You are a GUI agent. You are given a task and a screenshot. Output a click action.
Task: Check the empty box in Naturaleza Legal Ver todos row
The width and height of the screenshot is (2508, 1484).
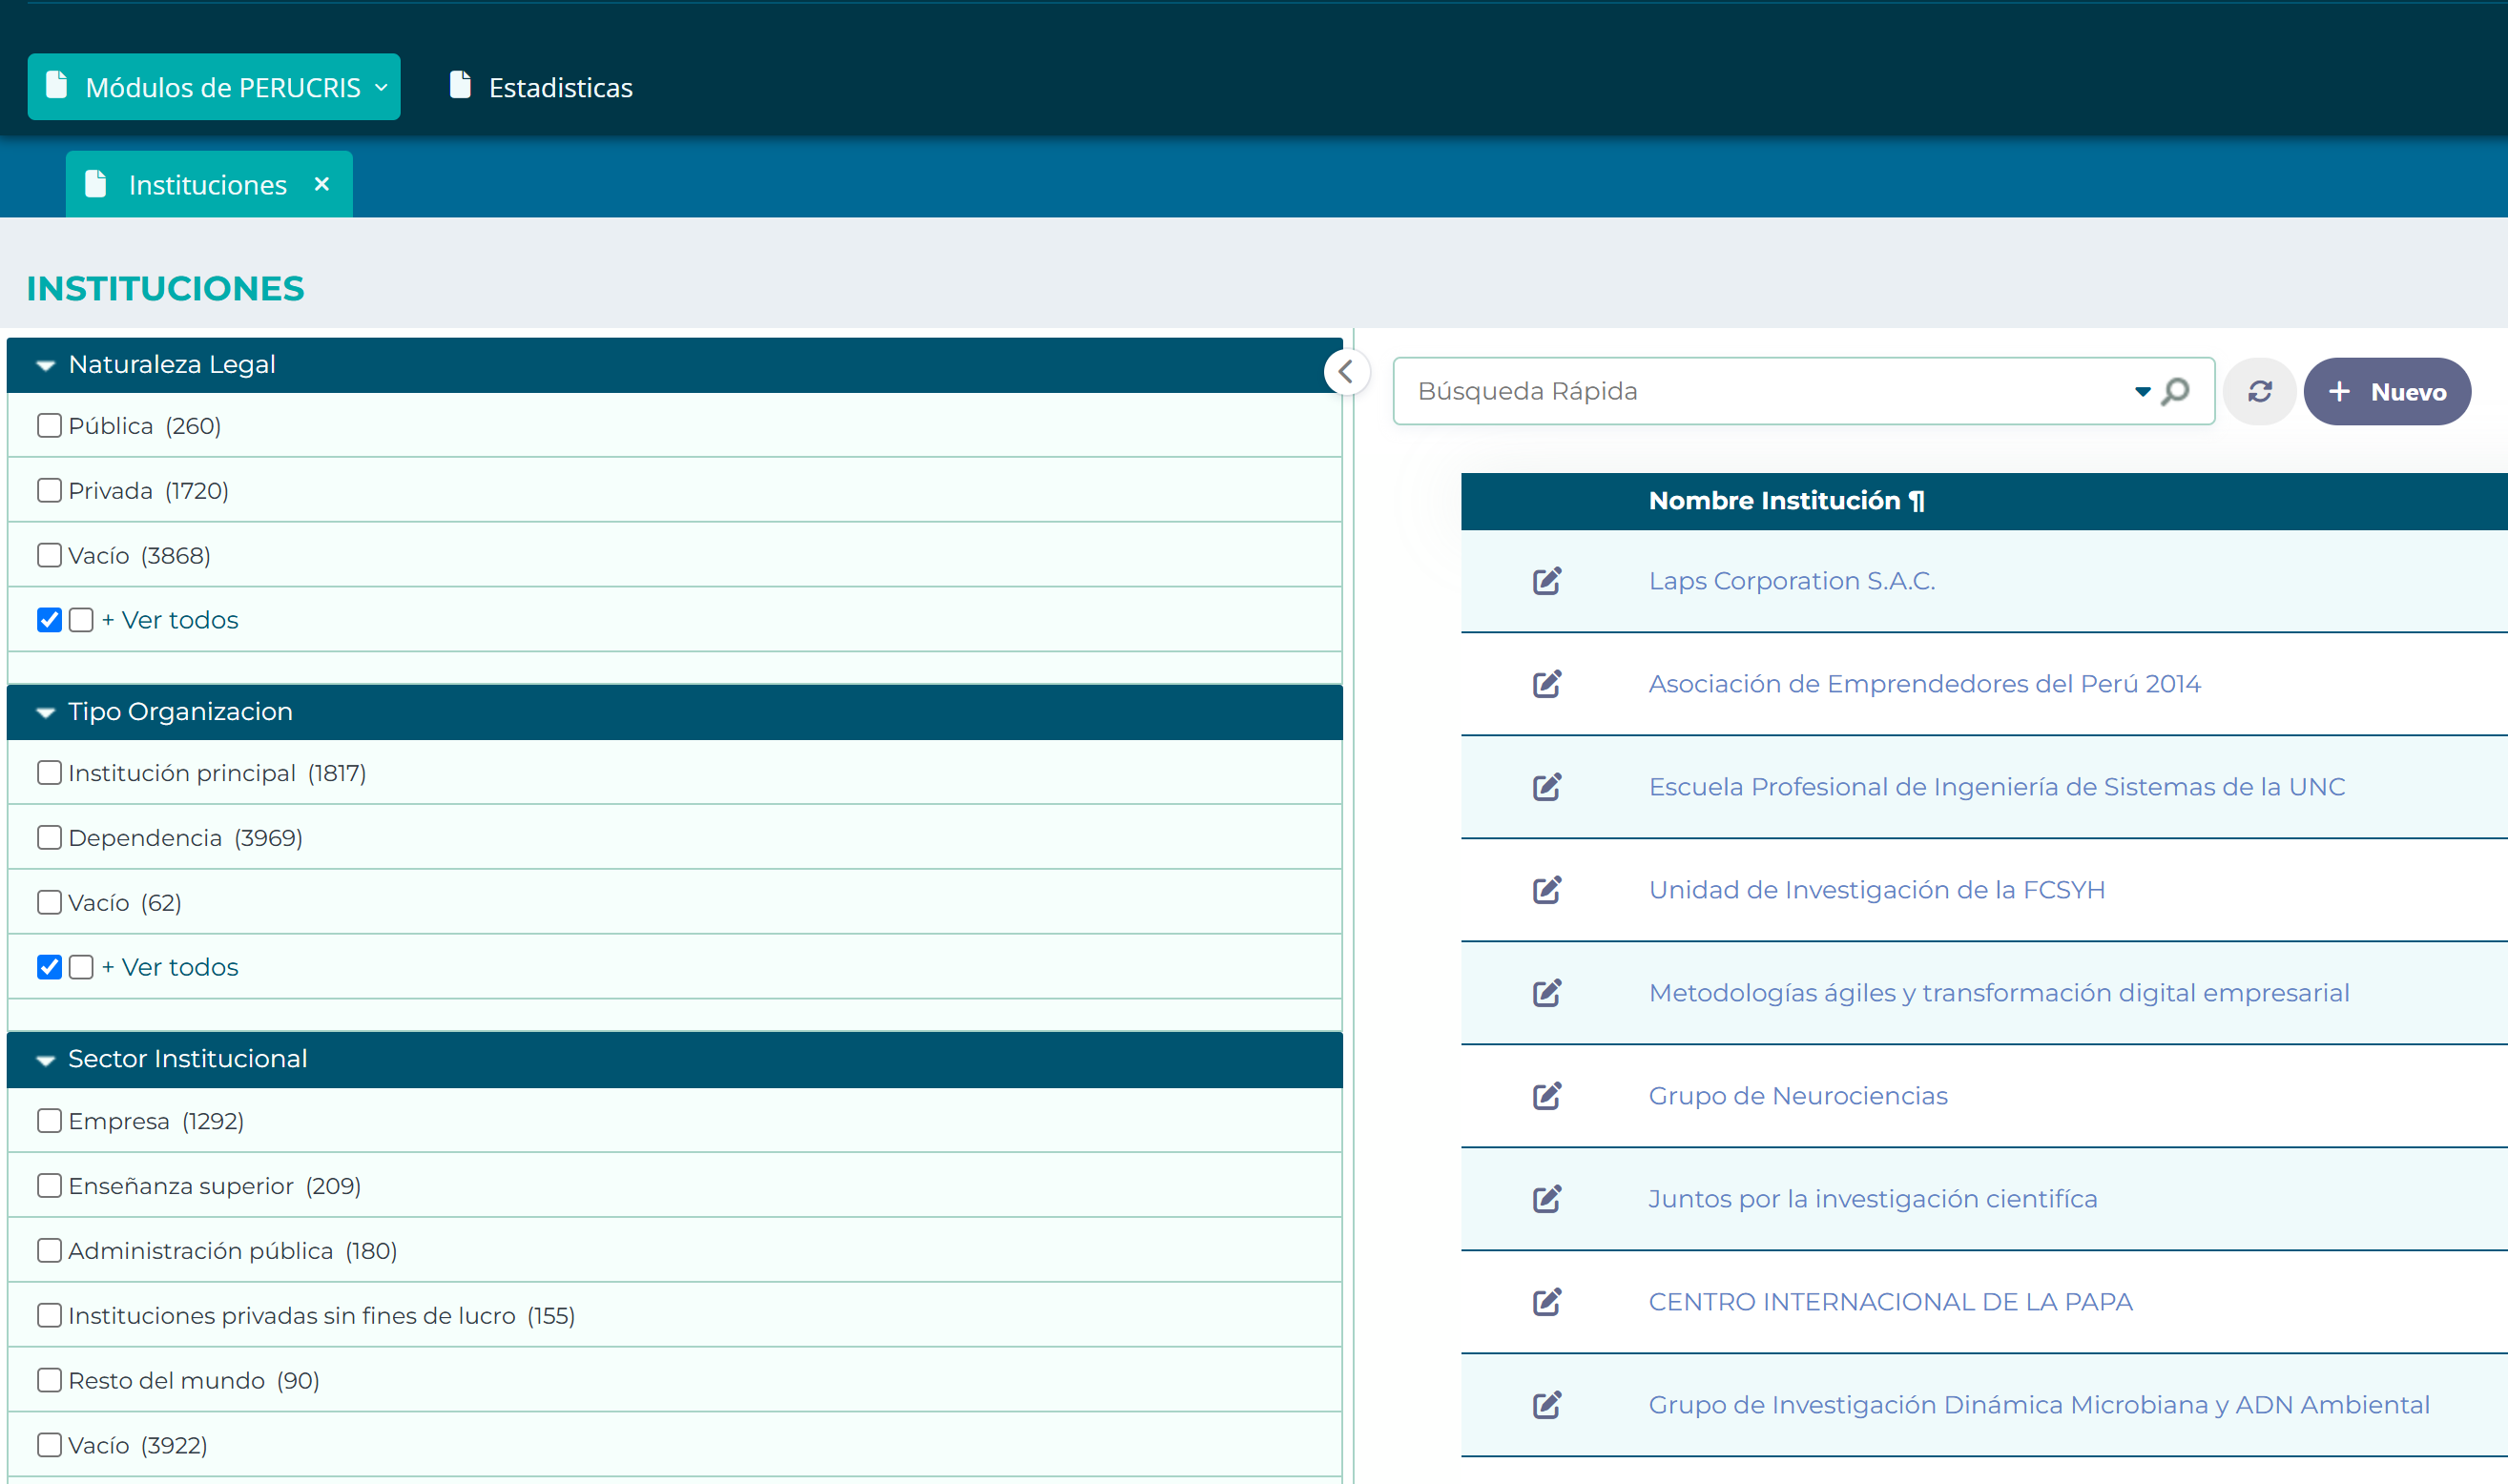point(81,620)
